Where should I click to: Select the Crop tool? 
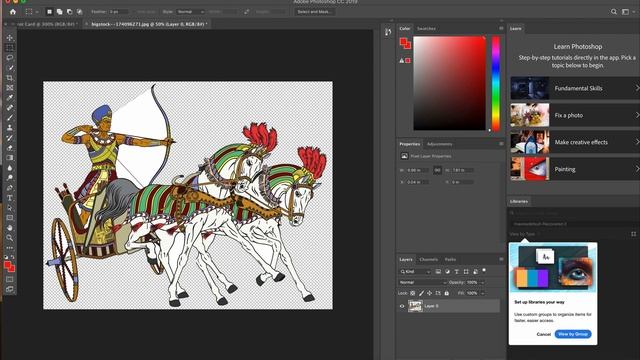coord(10,78)
